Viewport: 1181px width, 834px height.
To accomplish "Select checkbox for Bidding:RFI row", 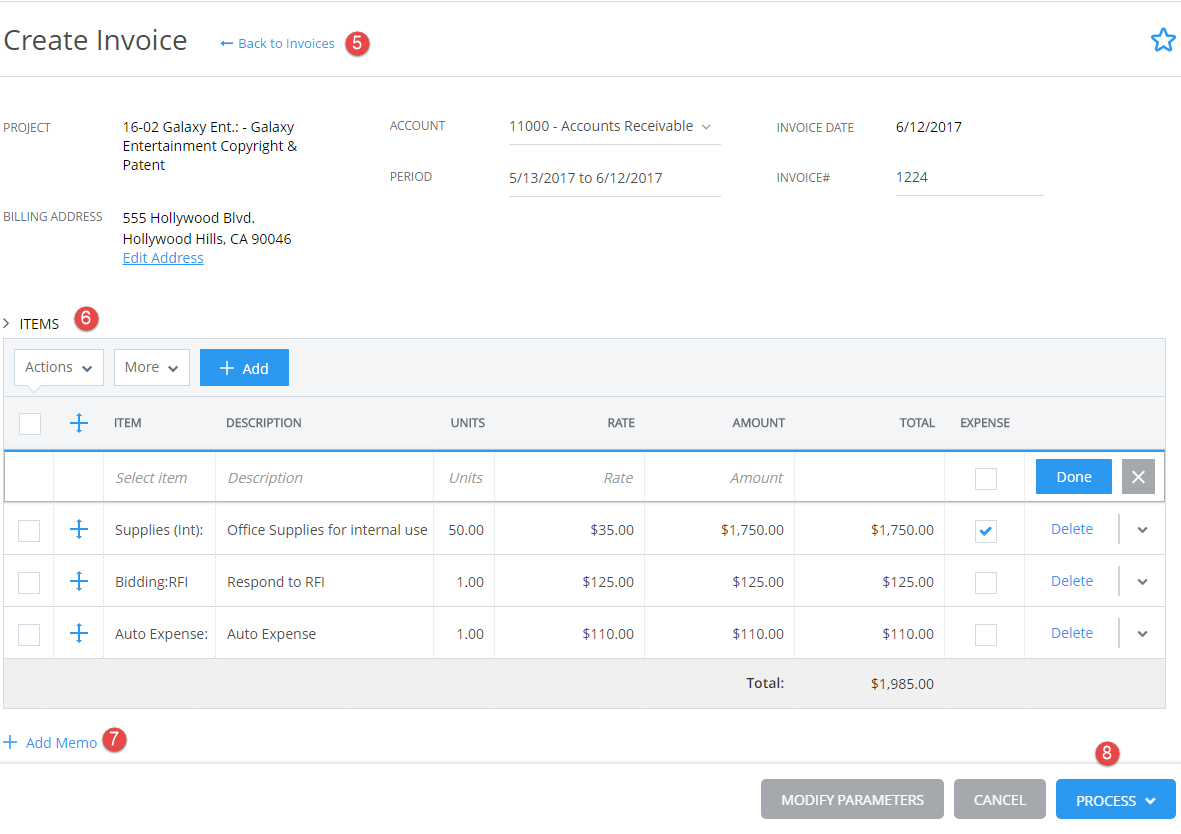I will tap(29, 582).
